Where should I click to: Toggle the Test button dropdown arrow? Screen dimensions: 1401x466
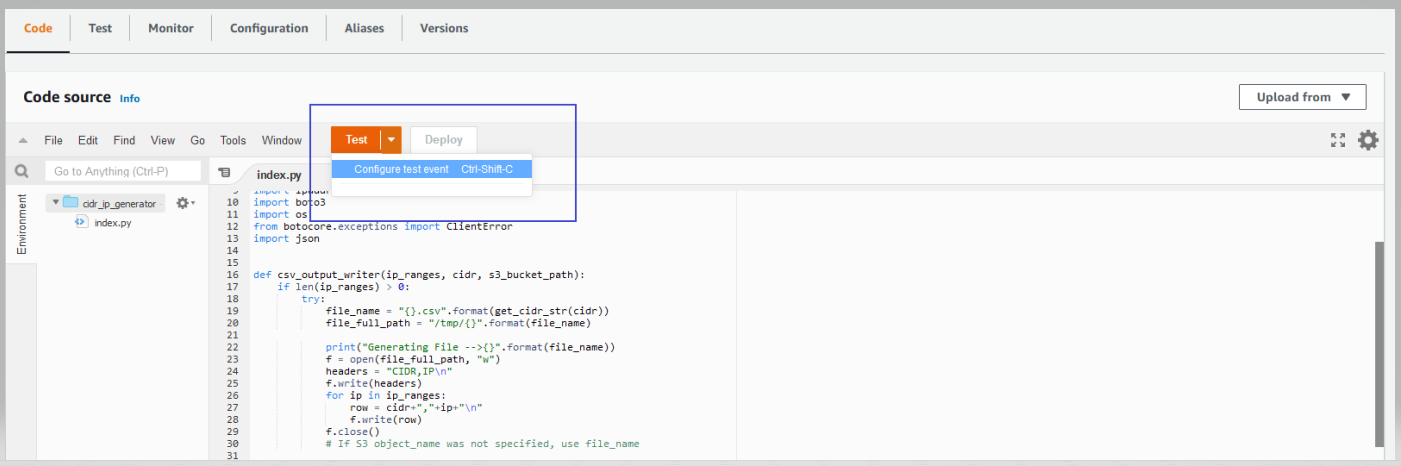(392, 140)
